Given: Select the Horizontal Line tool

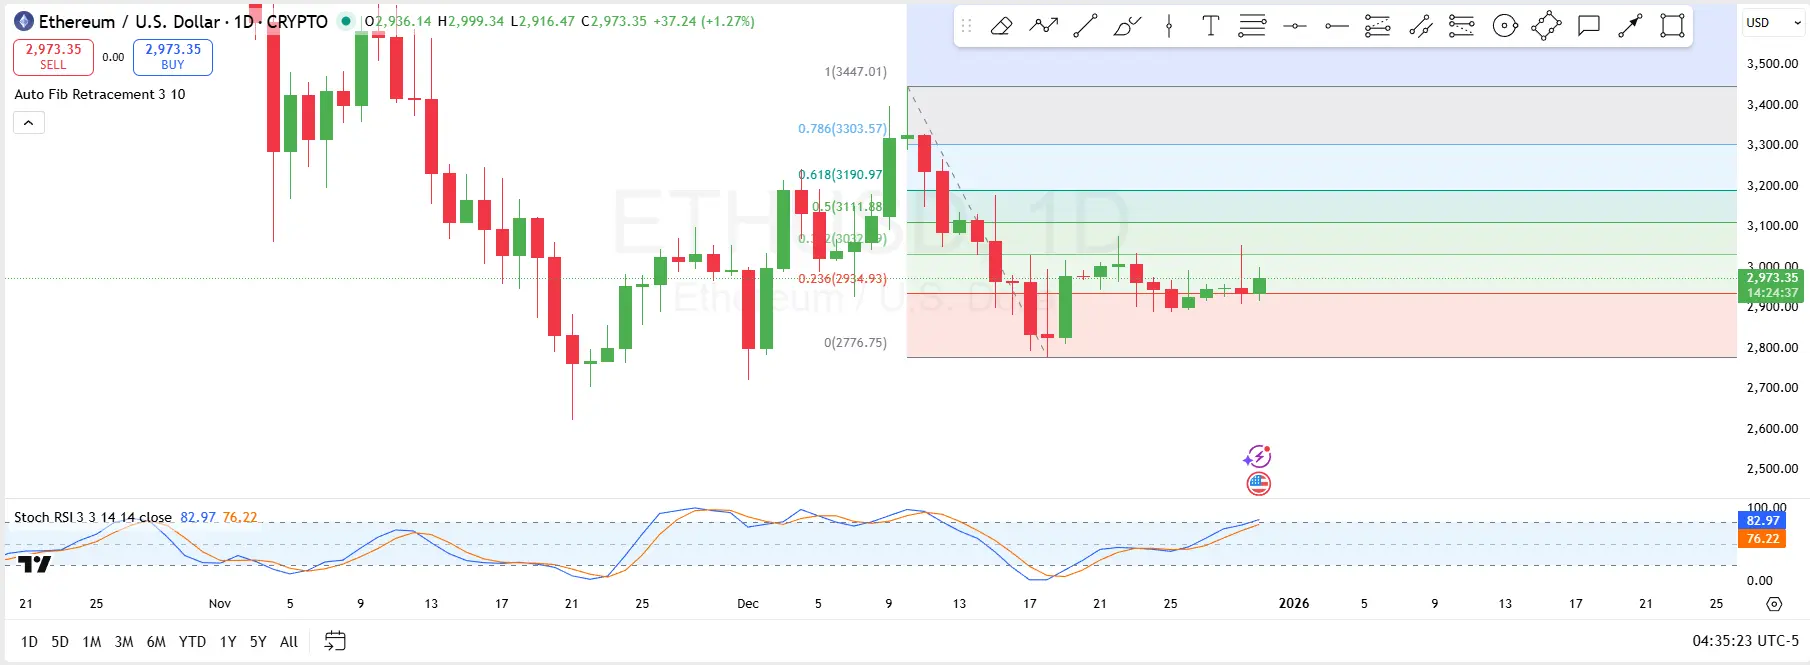Looking at the screenshot, I should [1295, 26].
